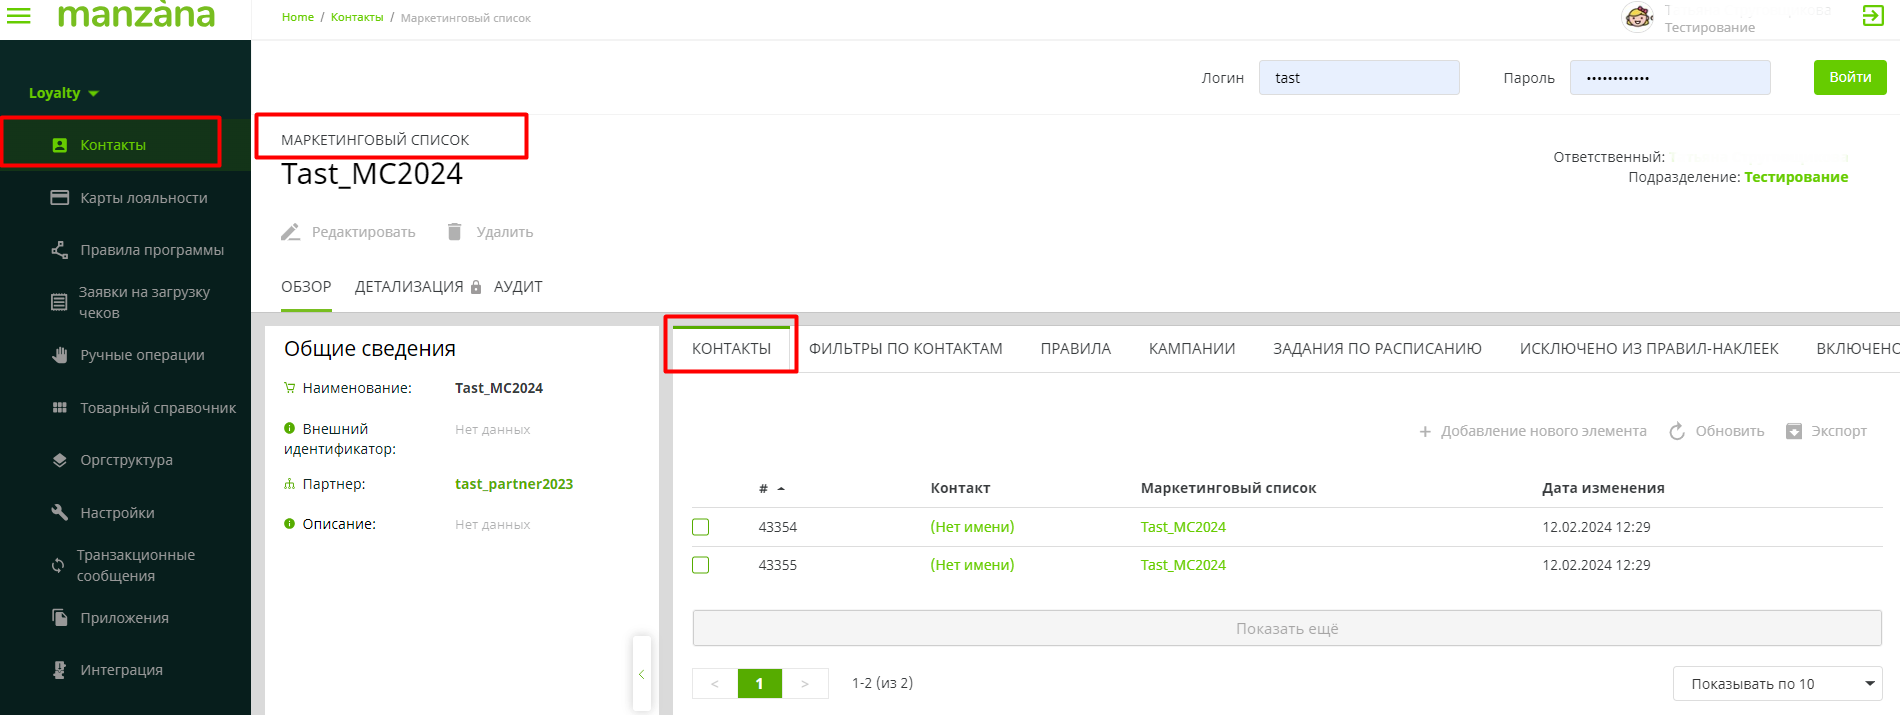Click the wrench icon for Настройки
Screen dimensions: 1900x715
tap(60, 513)
